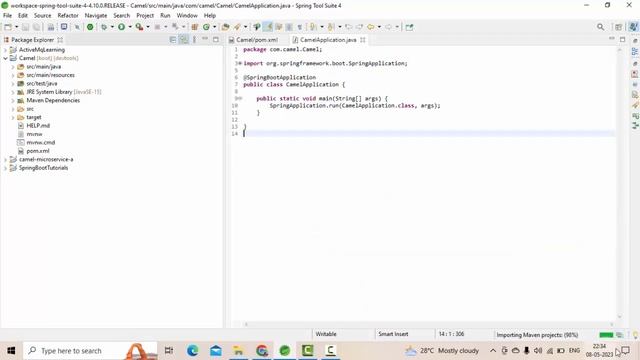Click the Writable status field
This screenshot has width=640, height=360.
coord(326,334)
